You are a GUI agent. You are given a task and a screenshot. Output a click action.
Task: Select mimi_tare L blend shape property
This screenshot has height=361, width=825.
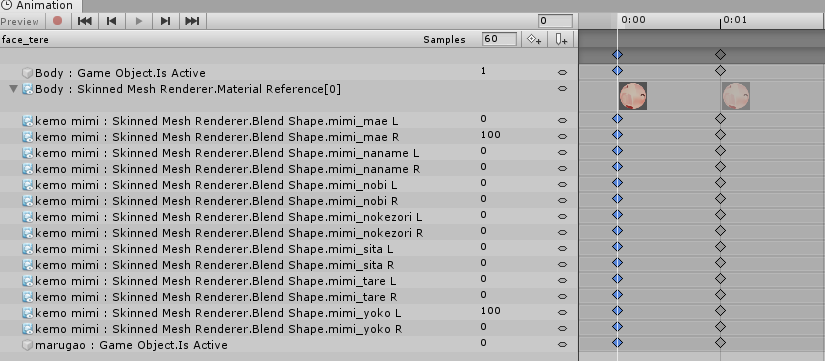216,281
